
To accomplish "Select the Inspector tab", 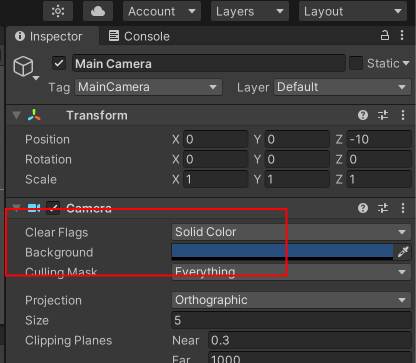I will coord(49,36).
